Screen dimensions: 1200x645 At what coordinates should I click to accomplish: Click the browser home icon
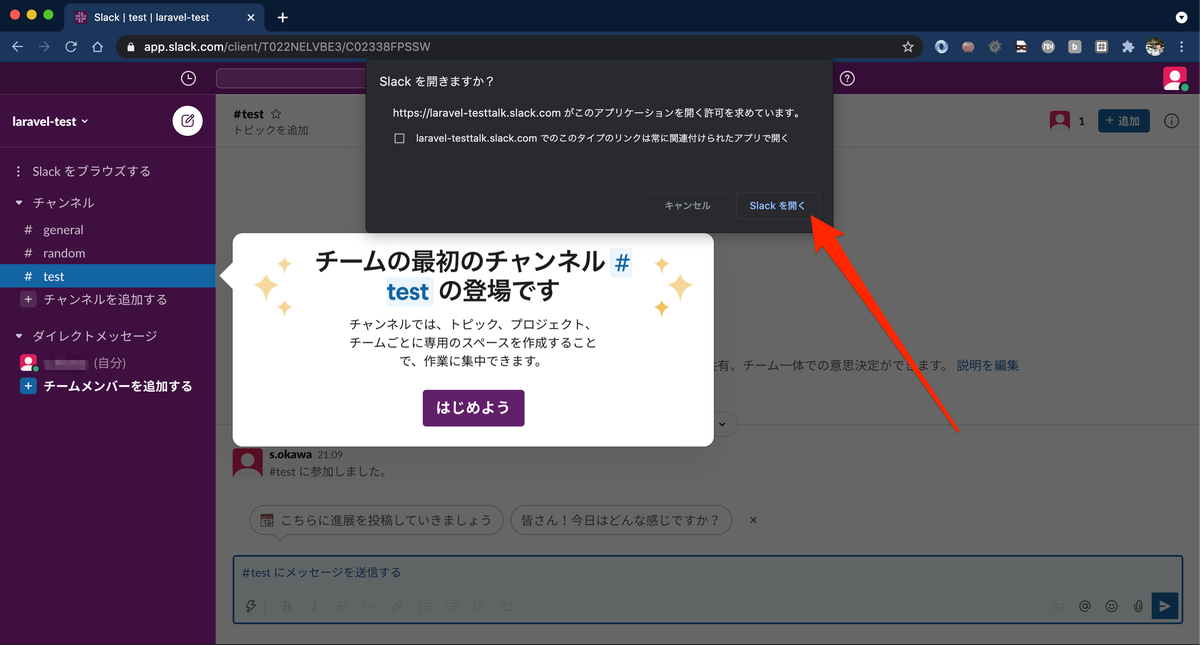(97, 46)
